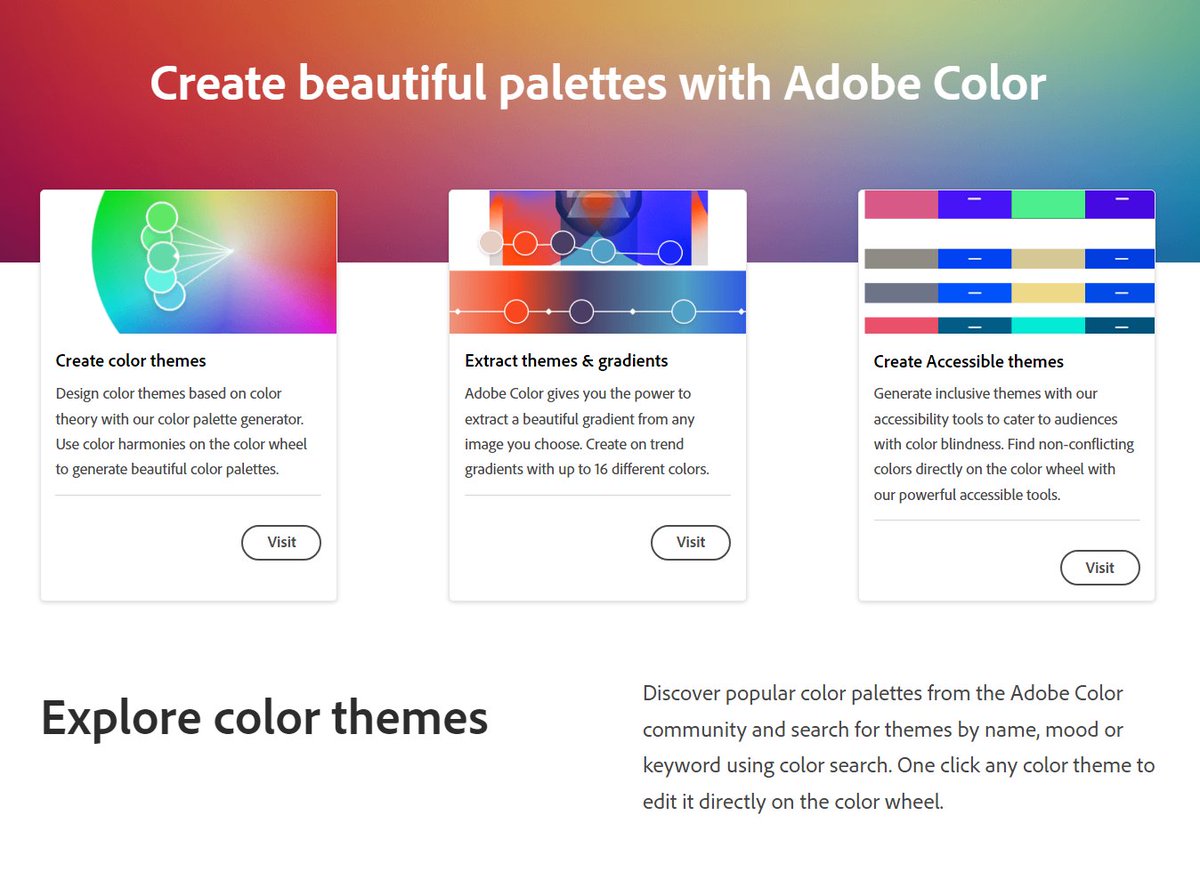Visit the Extract themes & gradients page

pos(690,542)
